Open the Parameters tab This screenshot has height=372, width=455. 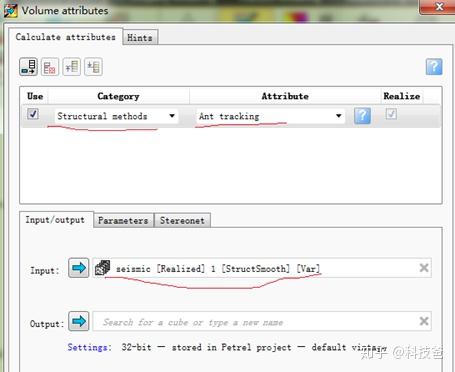(123, 221)
